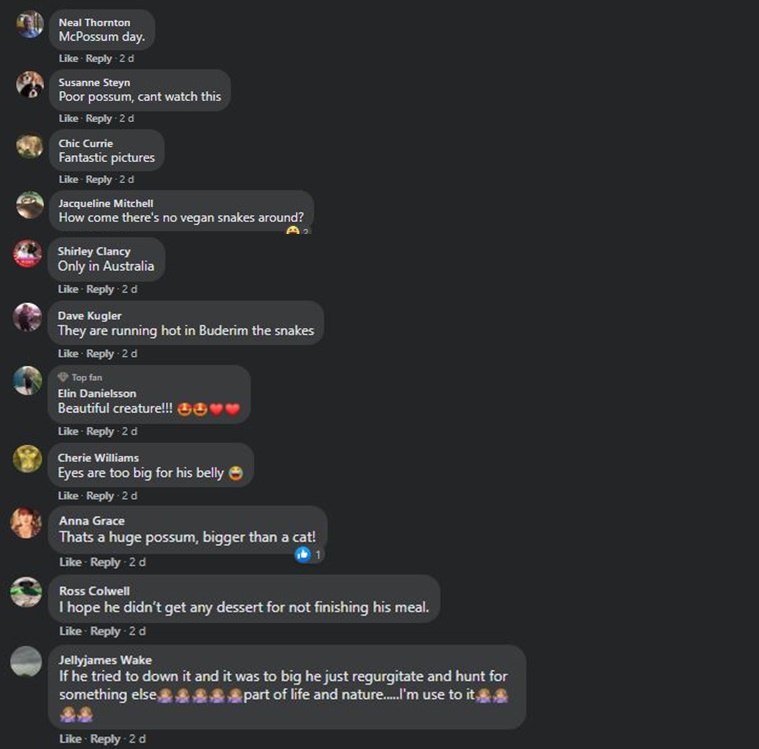Open Anna Grace's name link
The height and width of the screenshot is (749, 759).
click(x=91, y=521)
